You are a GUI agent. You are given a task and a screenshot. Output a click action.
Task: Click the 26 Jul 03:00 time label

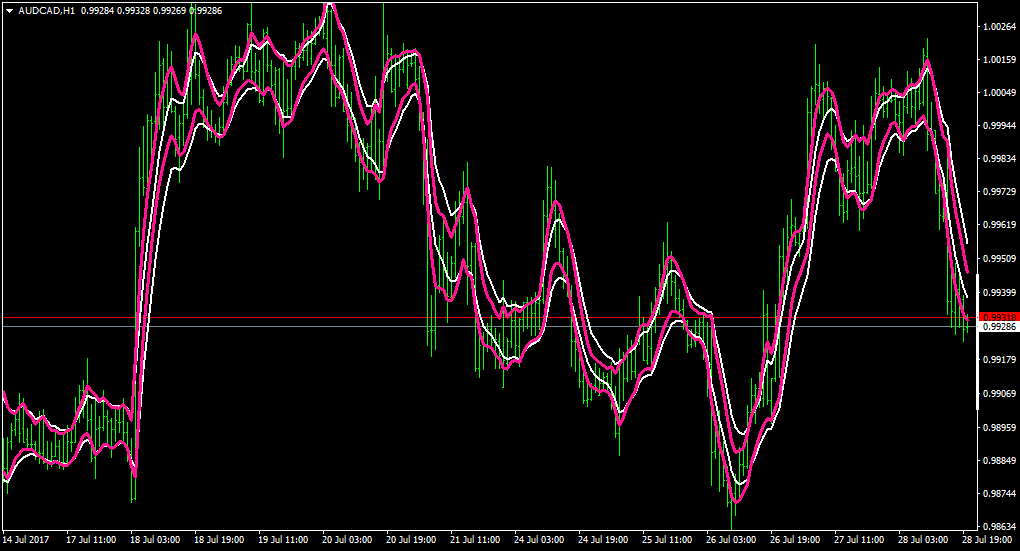(731, 540)
